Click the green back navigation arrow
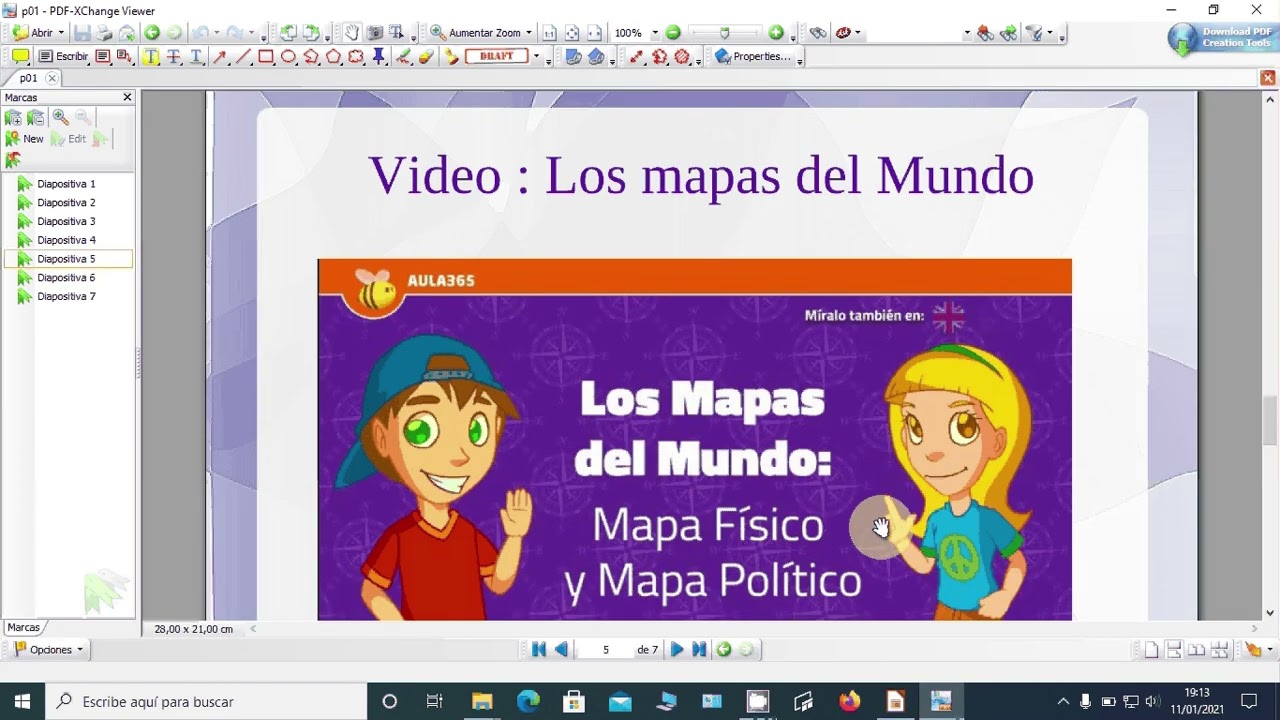This screenshot has height=720, width=1280. (152, 33)
